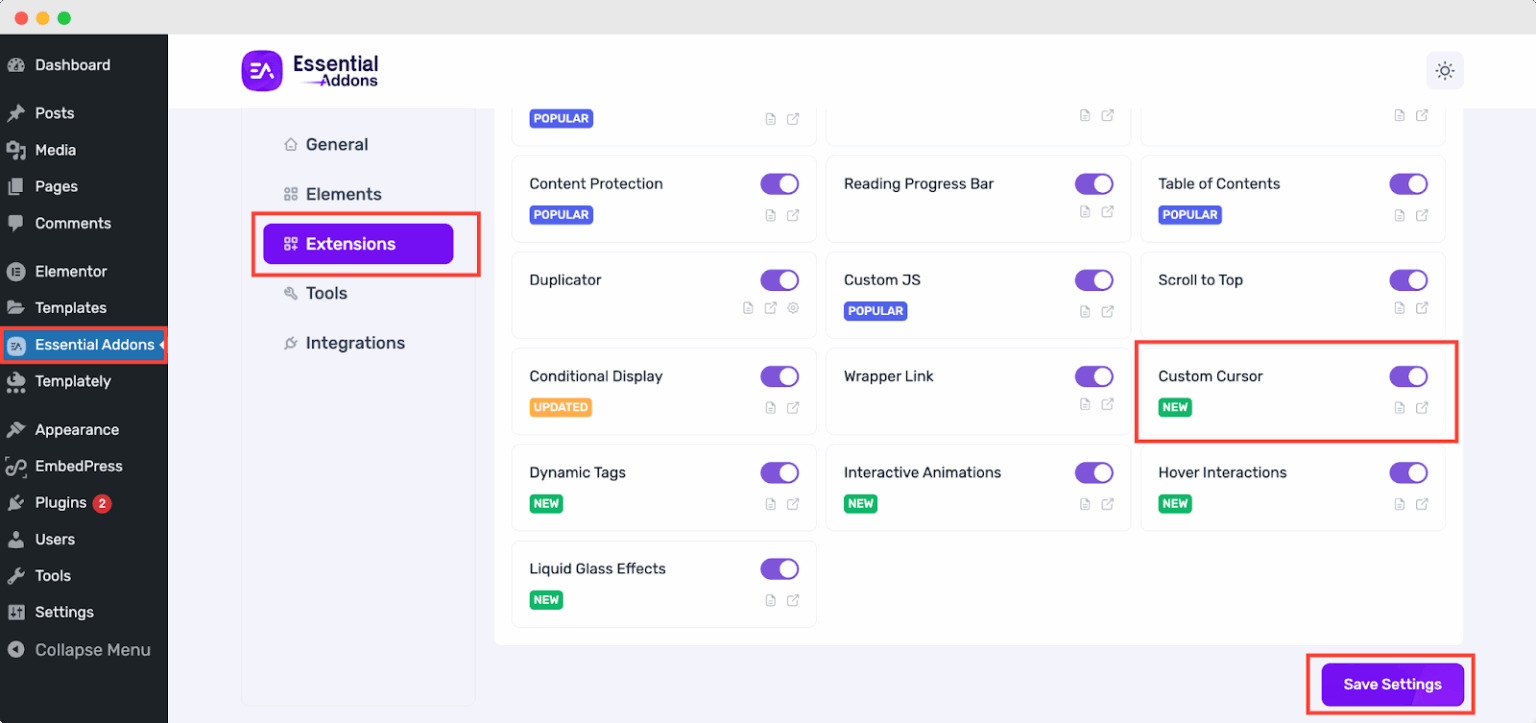1536x723 pixels.
Task: Click the Dynamic Tags documentation icon
Action: [770, 504]
